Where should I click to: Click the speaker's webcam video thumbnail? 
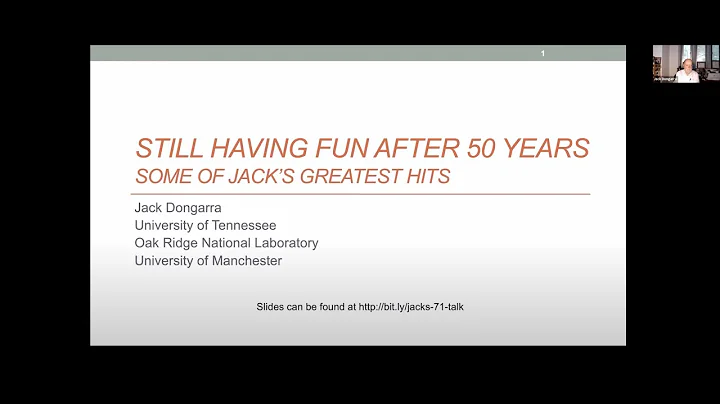click(x=686, y=64)
